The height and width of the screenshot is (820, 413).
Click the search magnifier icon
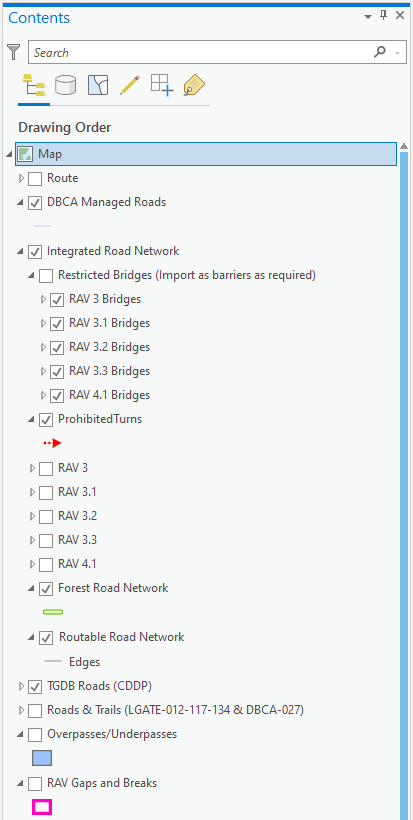pos(380,52)
